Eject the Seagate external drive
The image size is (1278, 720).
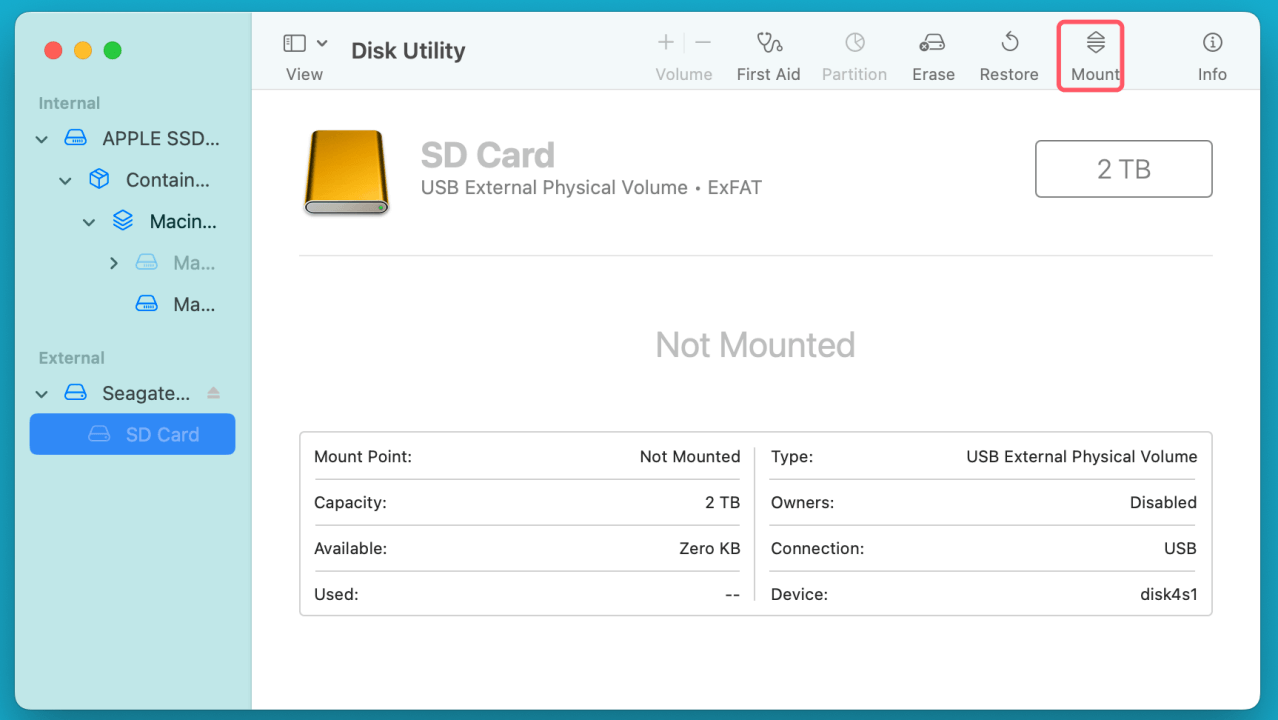coord(212,393)
